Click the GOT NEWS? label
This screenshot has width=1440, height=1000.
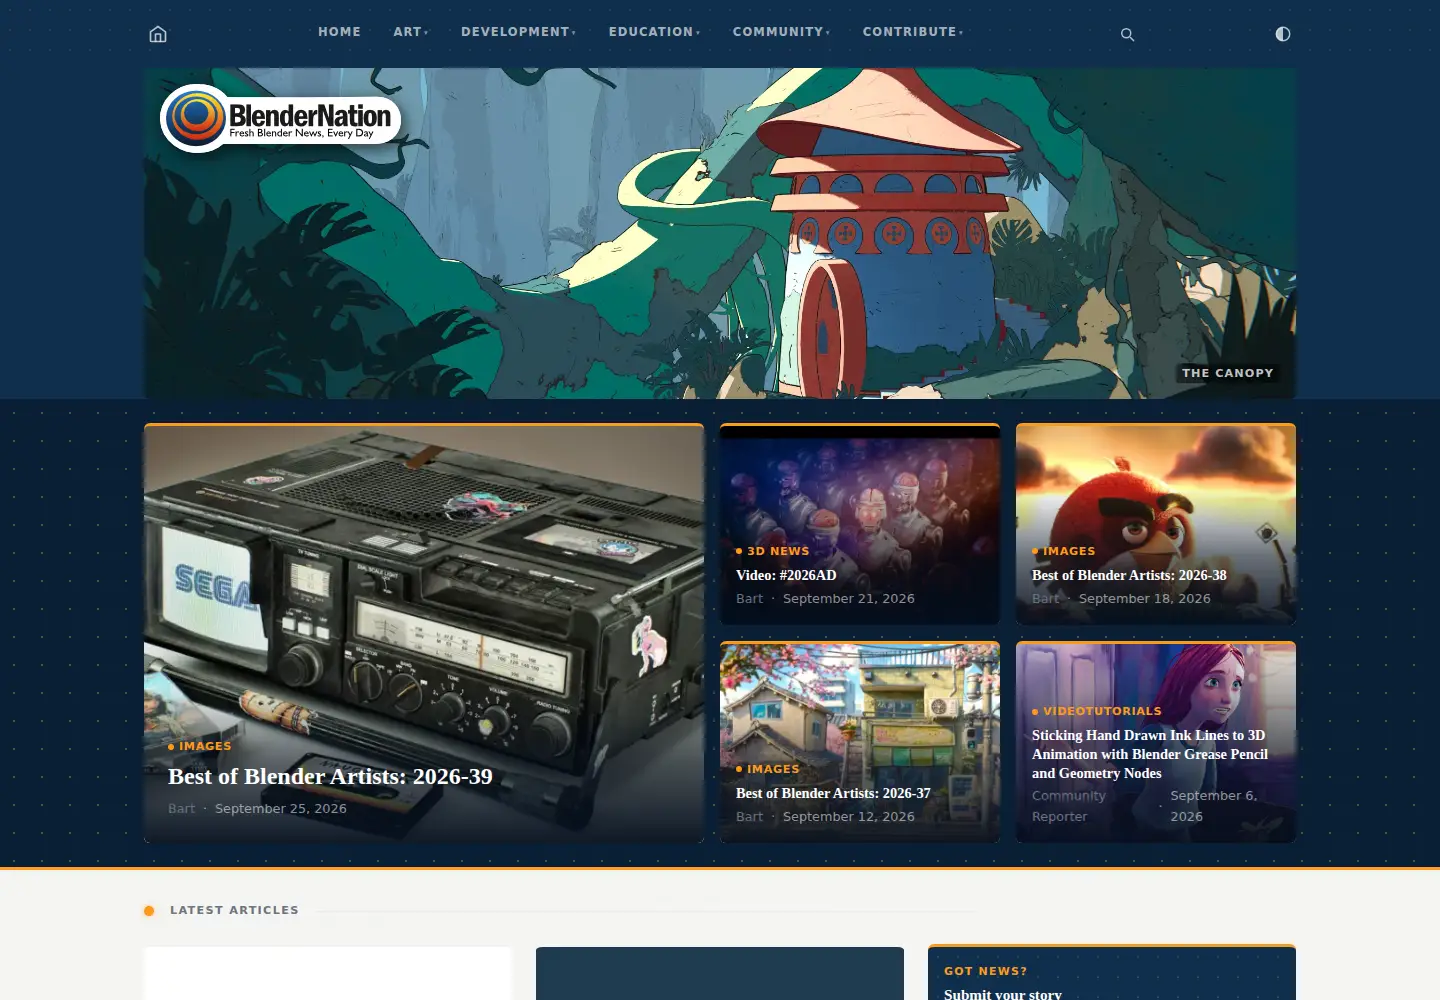click(x=986, y=971)
